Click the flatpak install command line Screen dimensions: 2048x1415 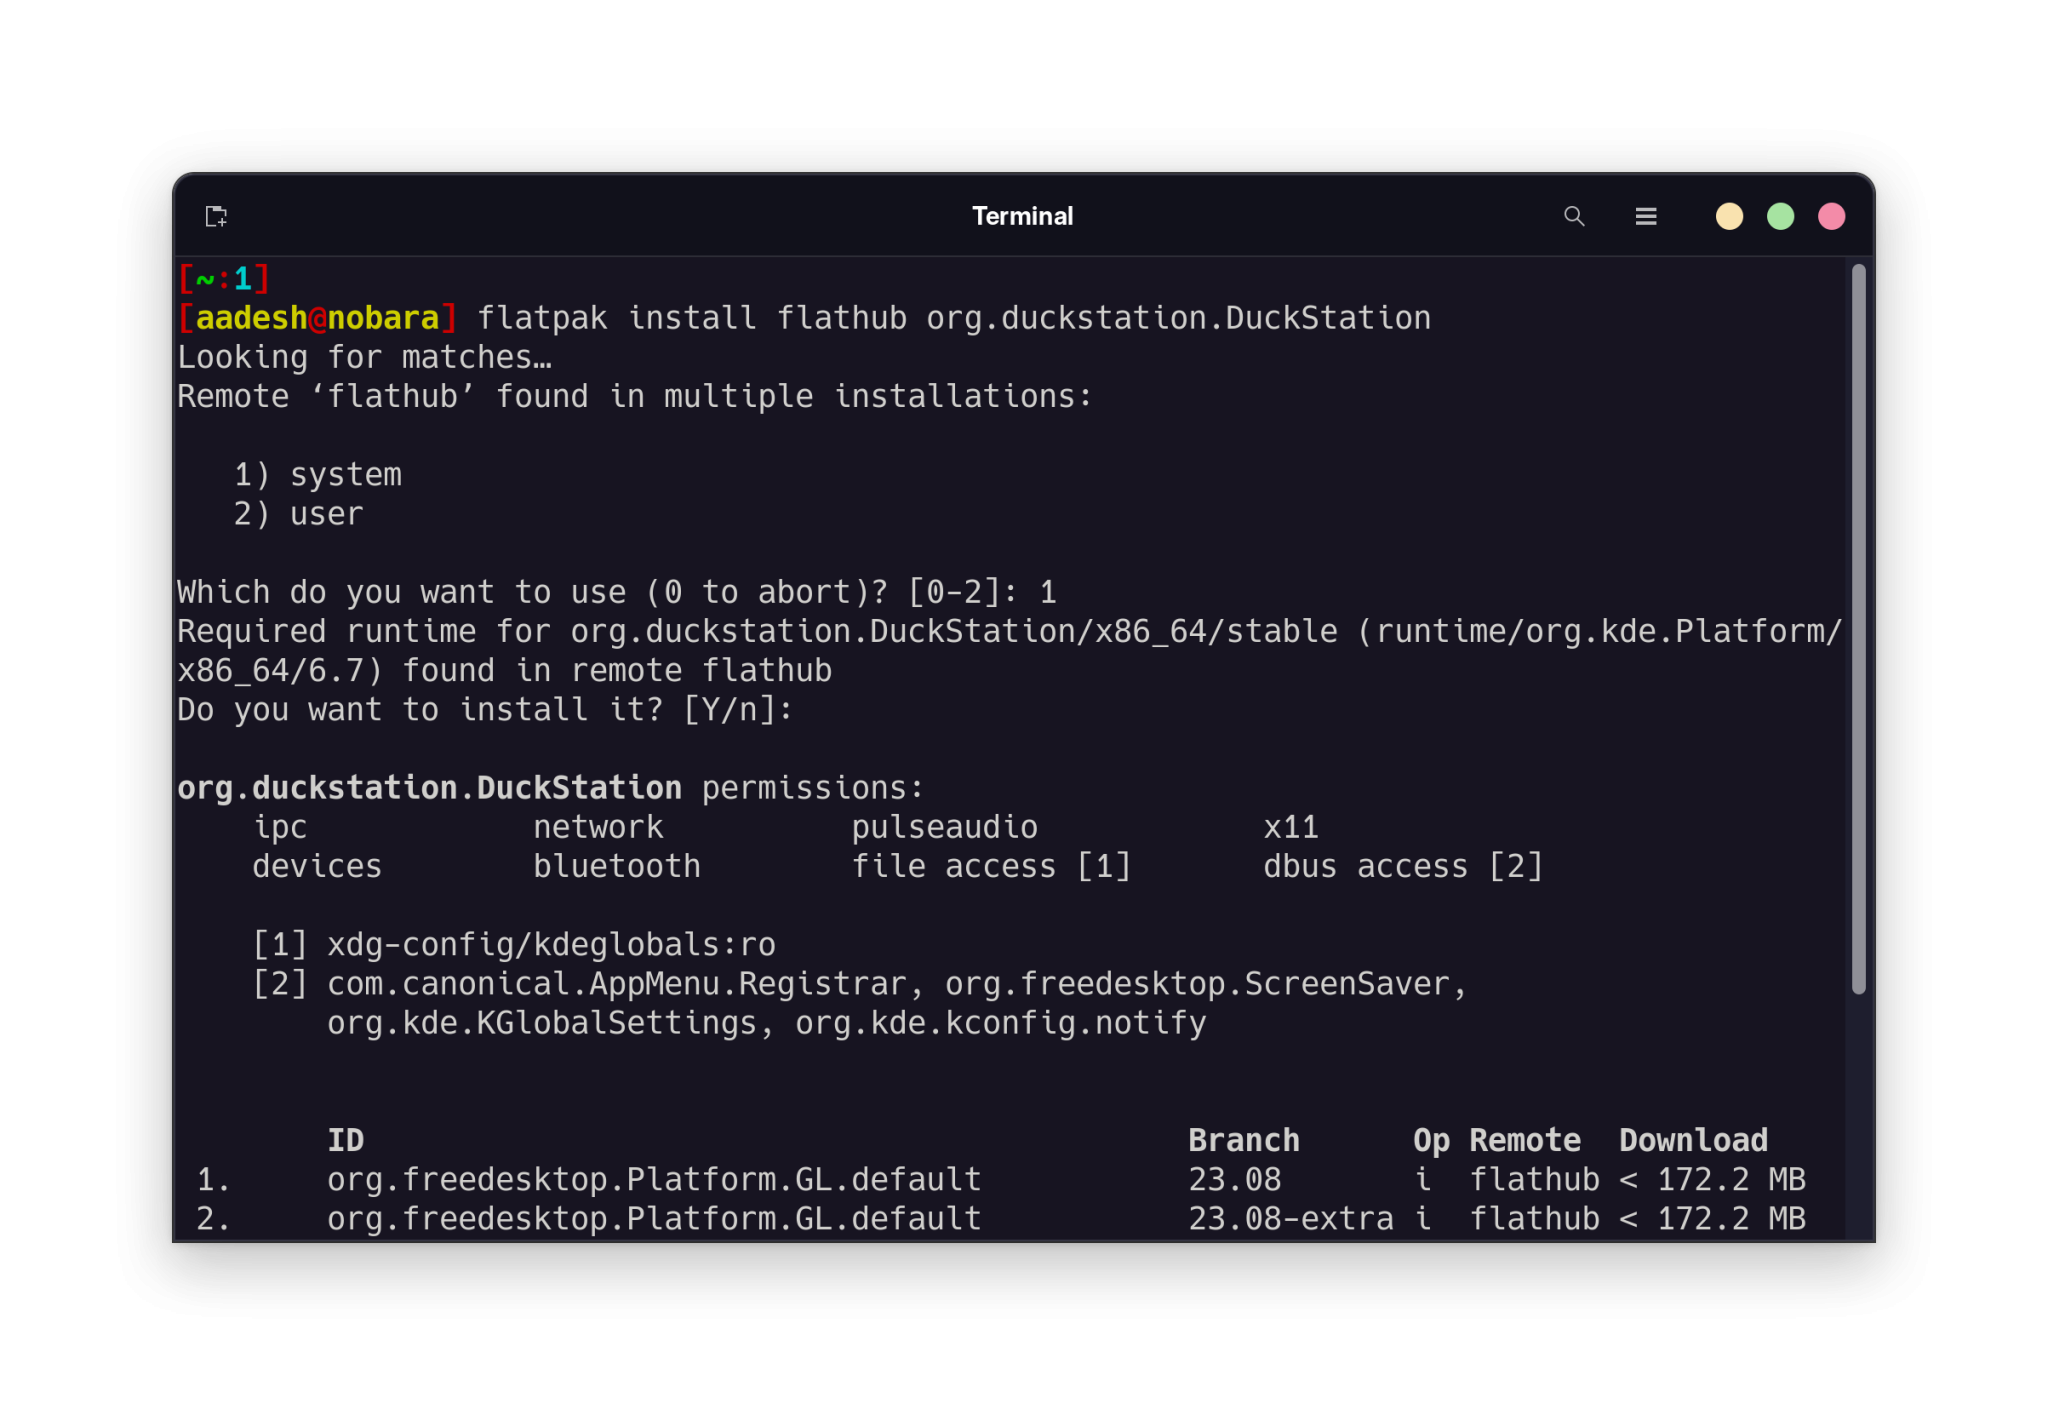point(952,317)
